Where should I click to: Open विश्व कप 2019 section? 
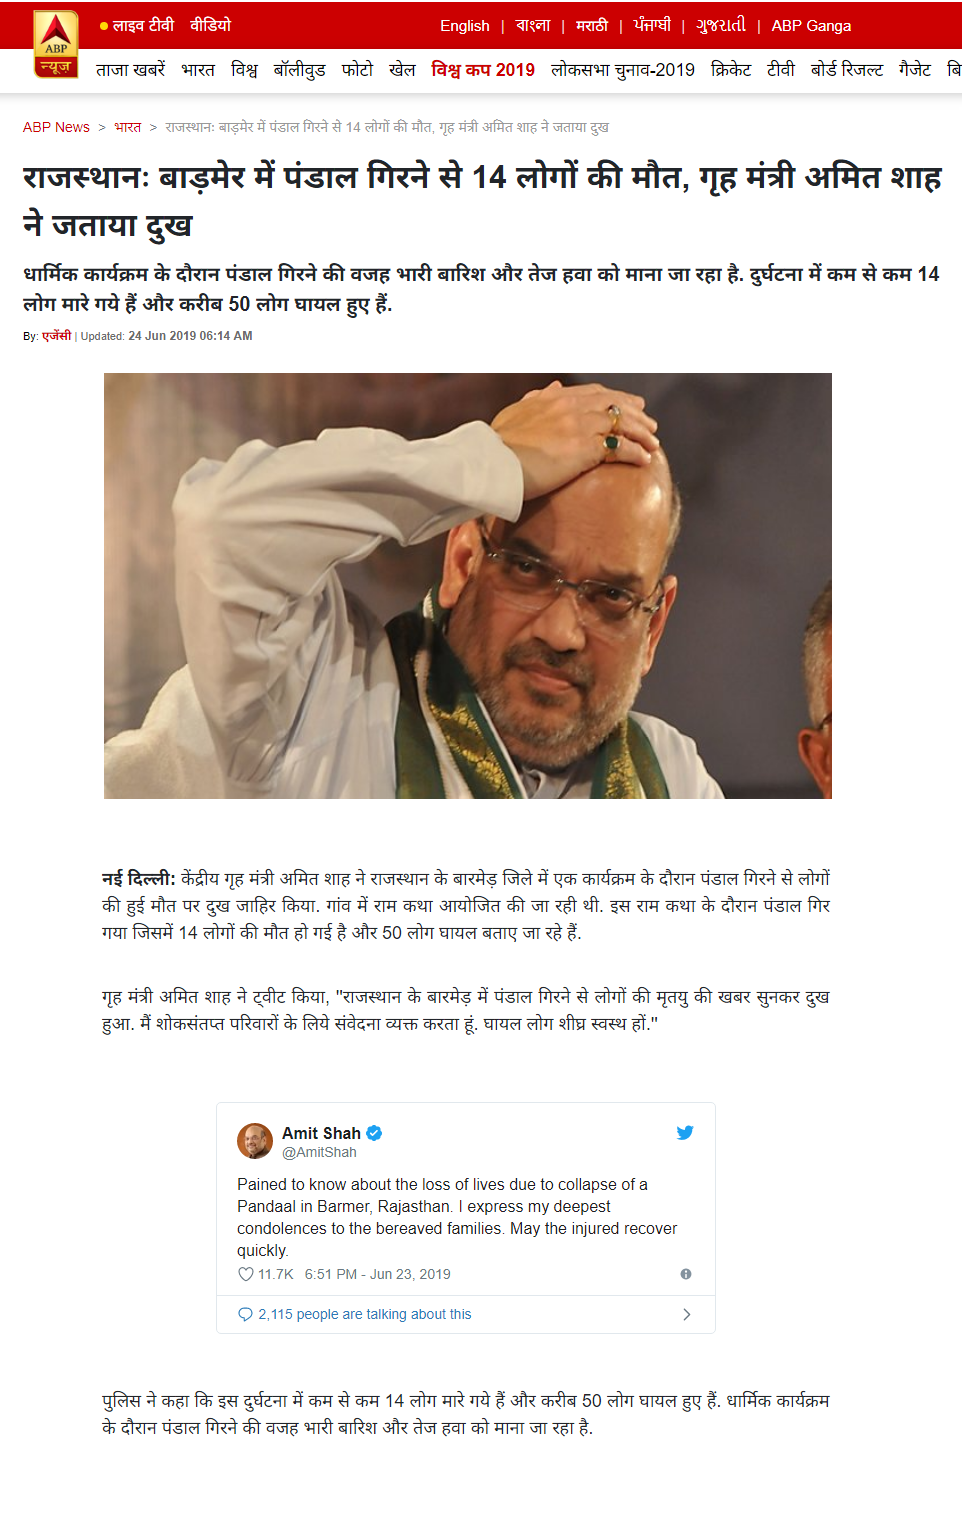(x=483, y=70)
